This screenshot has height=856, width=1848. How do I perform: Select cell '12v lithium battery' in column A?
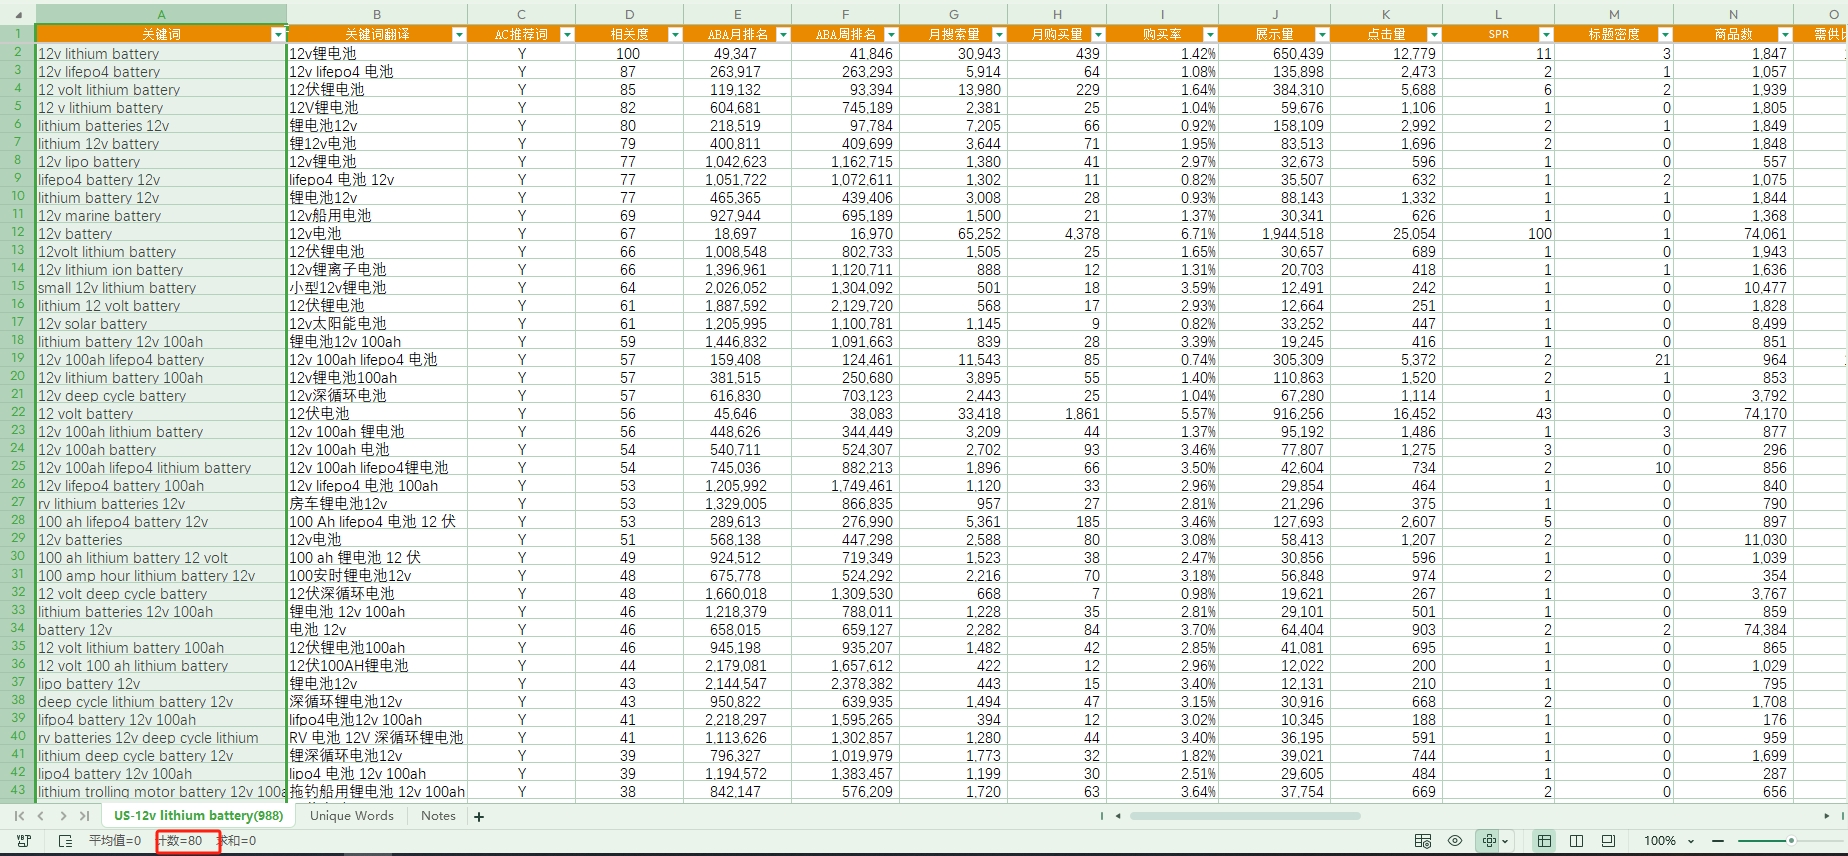coord(161,54)
